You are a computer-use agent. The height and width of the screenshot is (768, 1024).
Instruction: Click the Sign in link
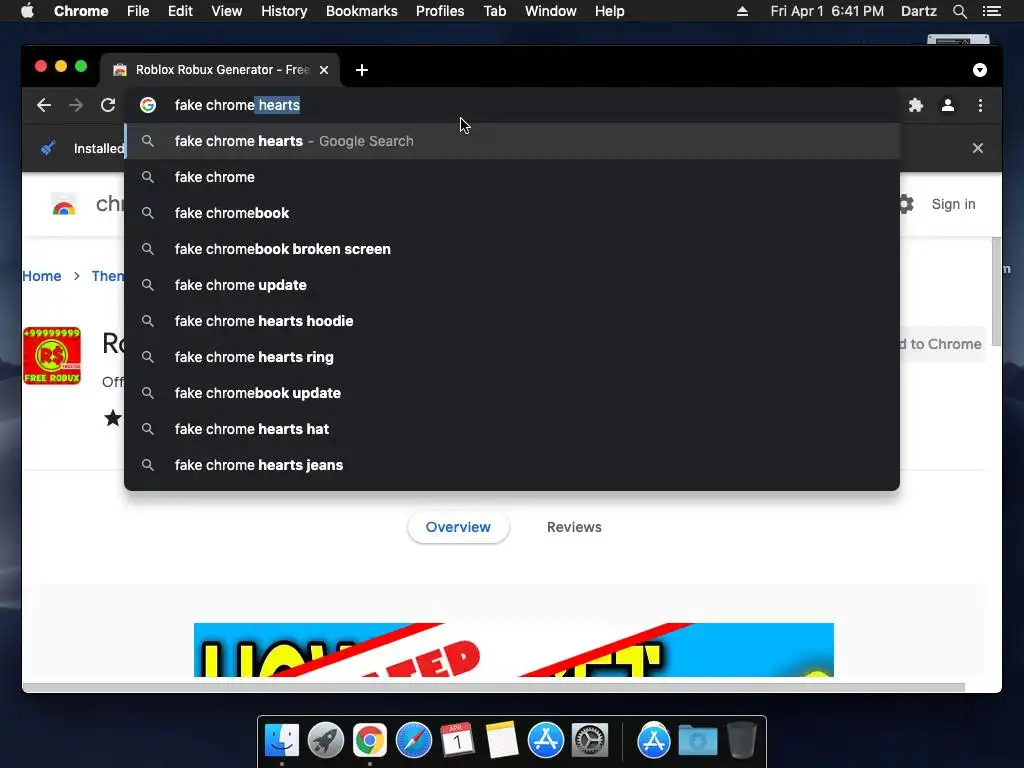[953, 204]
